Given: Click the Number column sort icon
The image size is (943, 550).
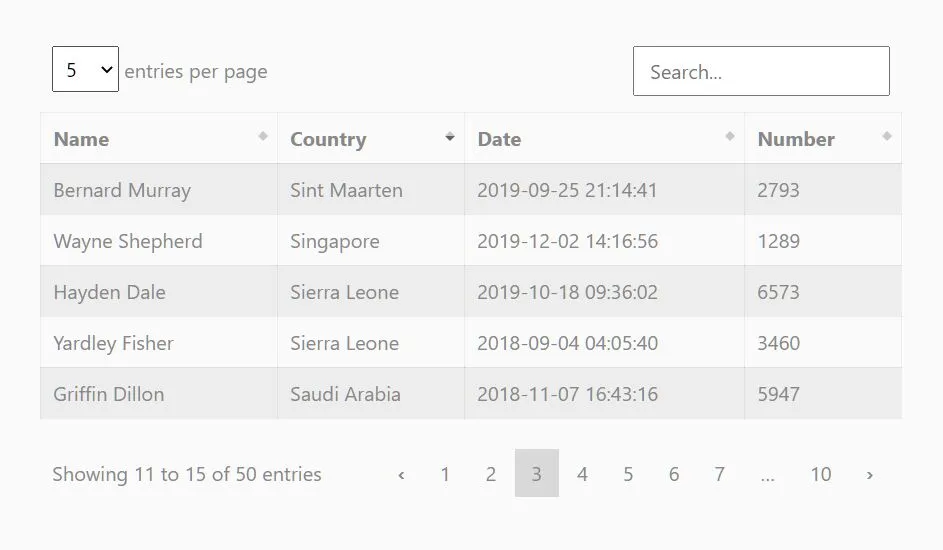Looking at the screenshot, I should point(886,136).
